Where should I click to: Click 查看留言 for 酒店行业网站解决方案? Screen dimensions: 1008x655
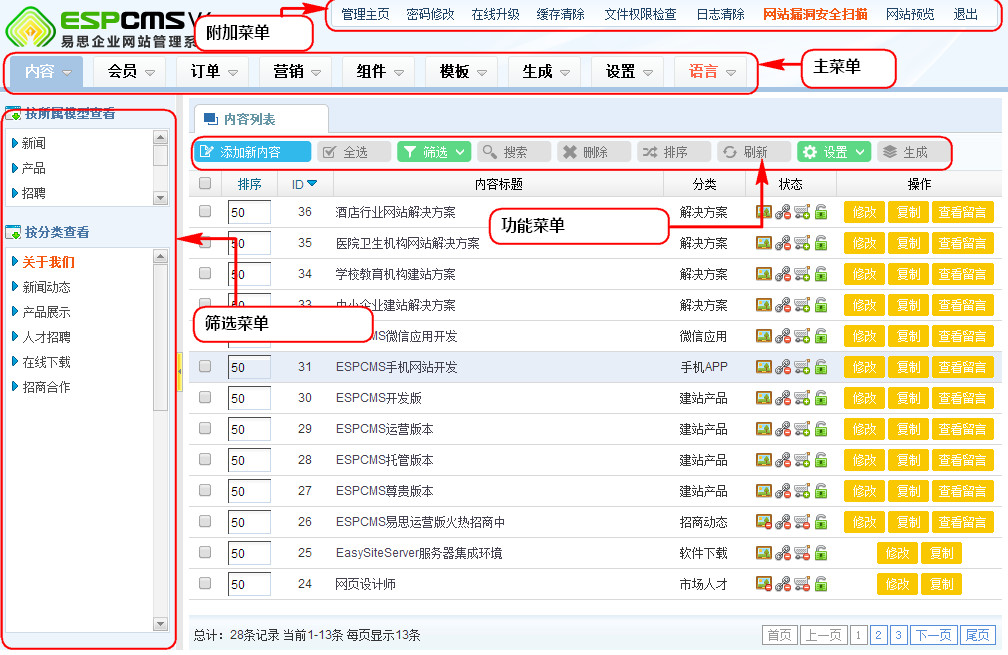pyautogui.click(x=962, y=212)
